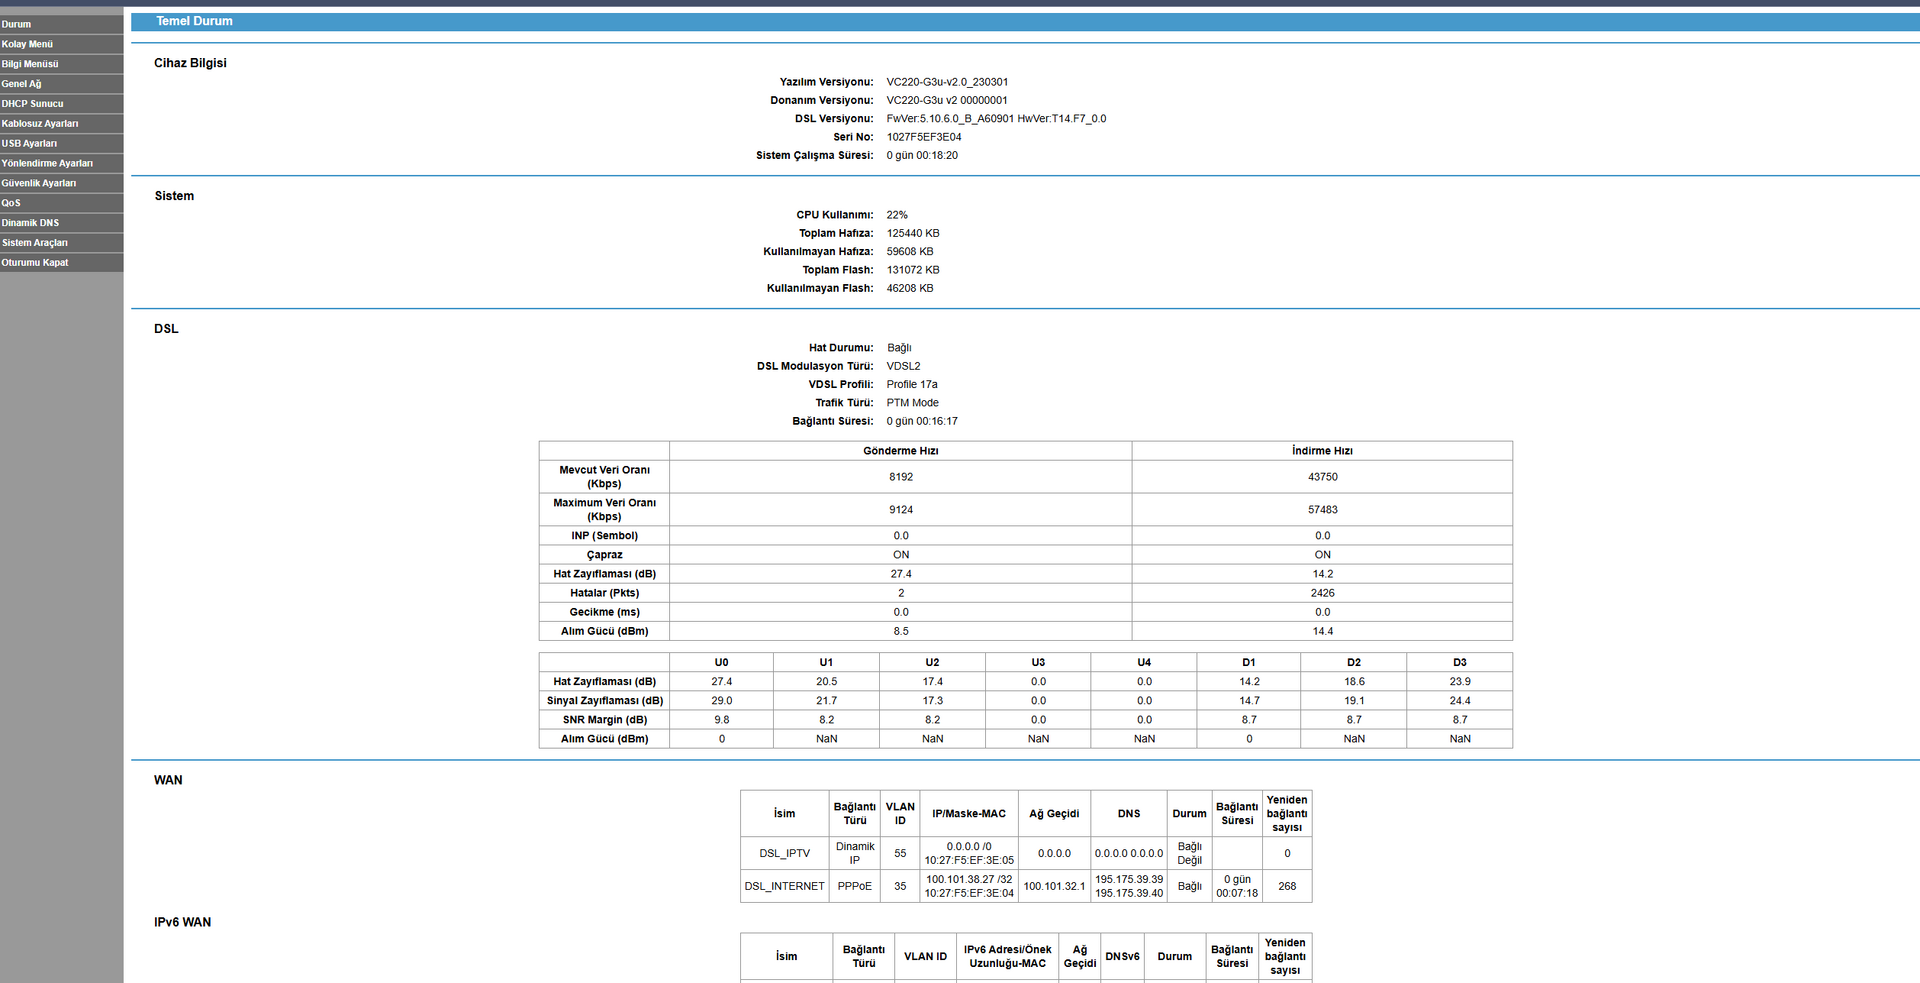Open Güvenlik Ayarları page
Viewport: 1920px width, 983px height.
[x=61, y=183]
